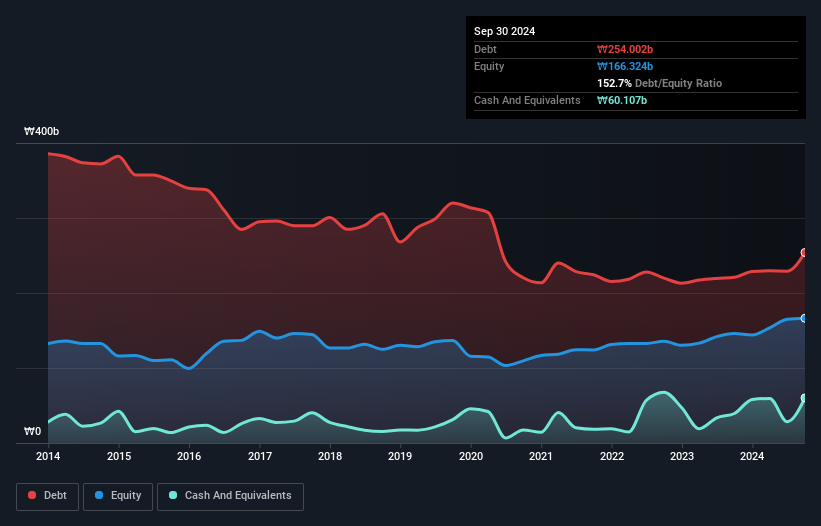
Task: Click the ₩0 y-axis label
Action: click(x=32, y=431)
